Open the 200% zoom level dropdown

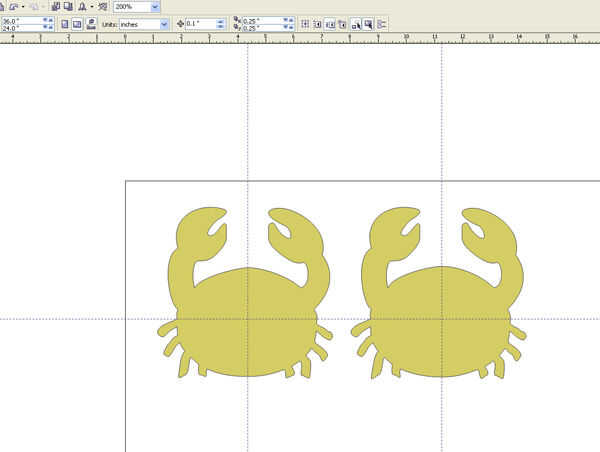click(155, 7)
